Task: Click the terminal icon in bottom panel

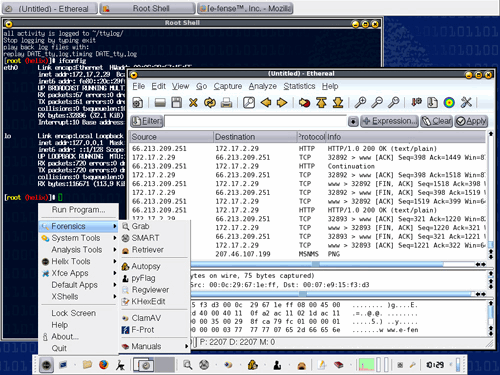Action: 63,365
